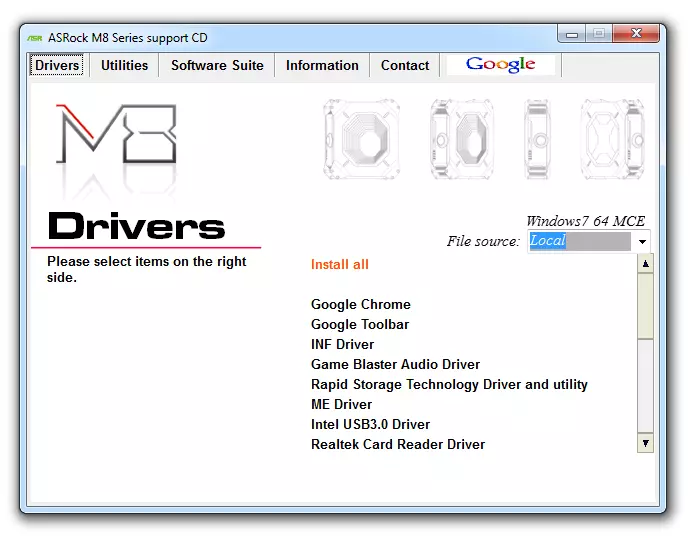The height and width of the screenshot is (536, 690).
Task: Select the Local file source field
Action: tap(579, 241)
